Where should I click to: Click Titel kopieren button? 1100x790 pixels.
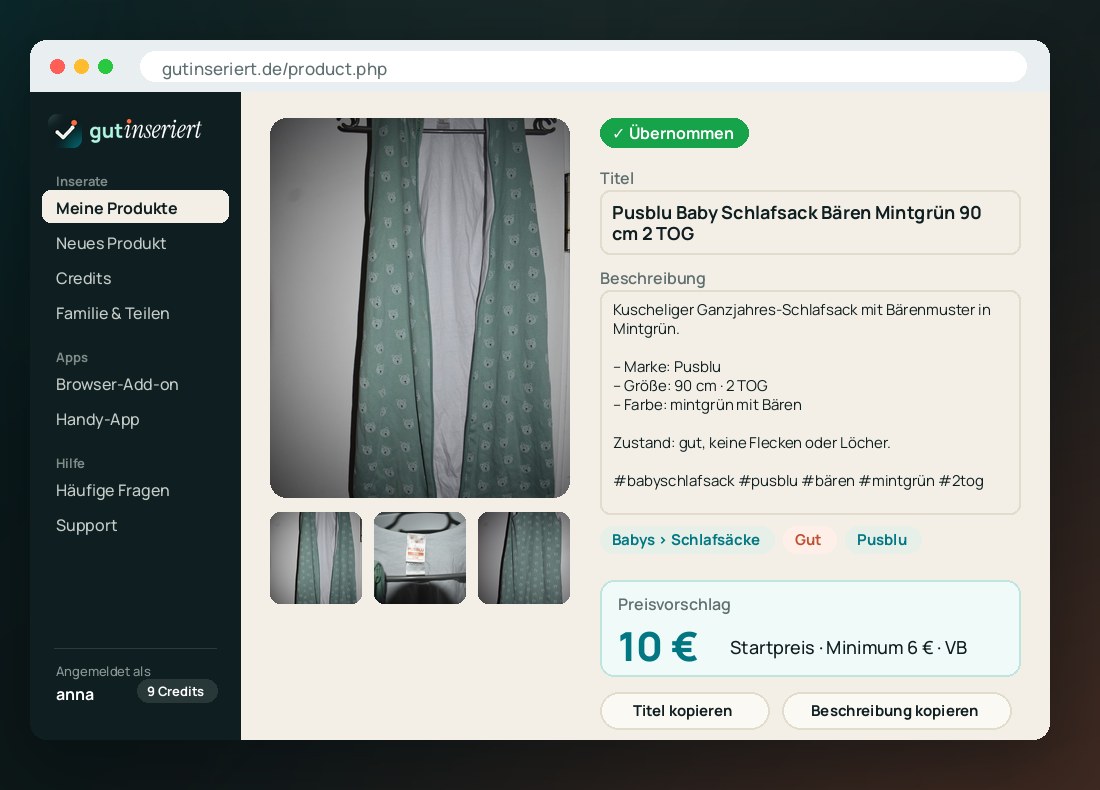click(684, 711)
